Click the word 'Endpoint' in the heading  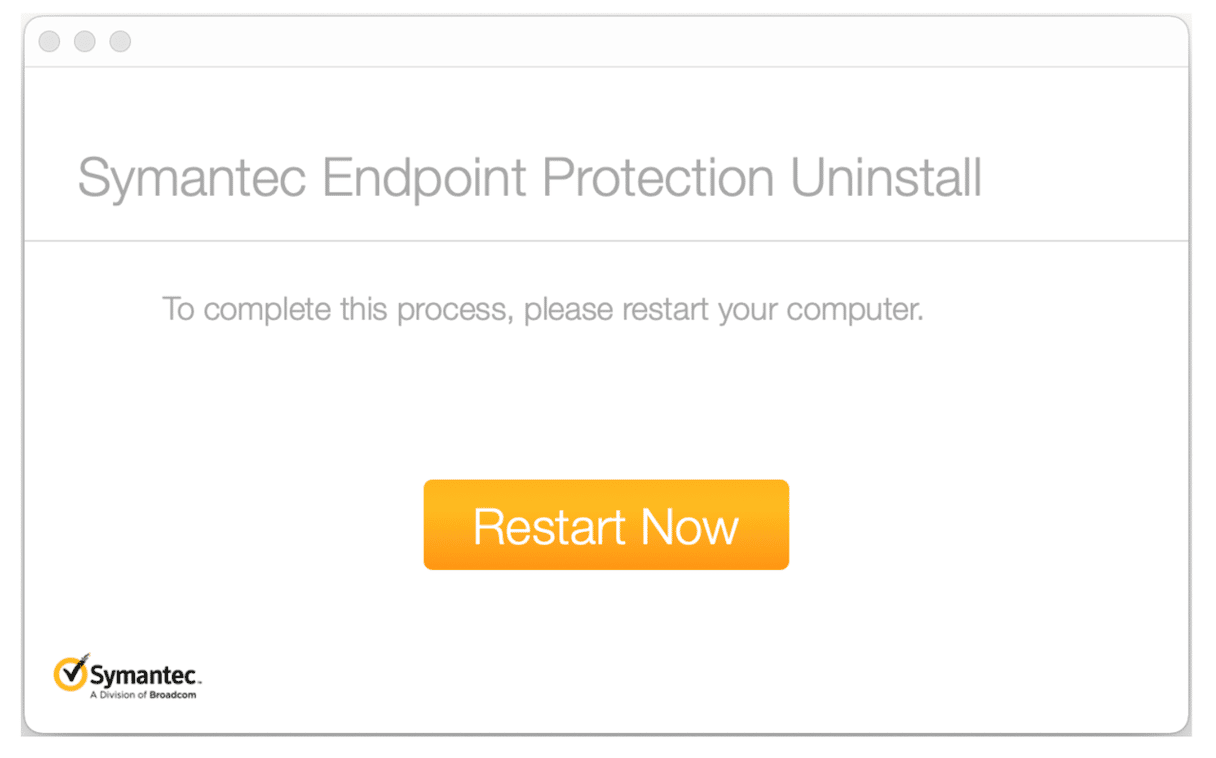click(x=424, y=178)
